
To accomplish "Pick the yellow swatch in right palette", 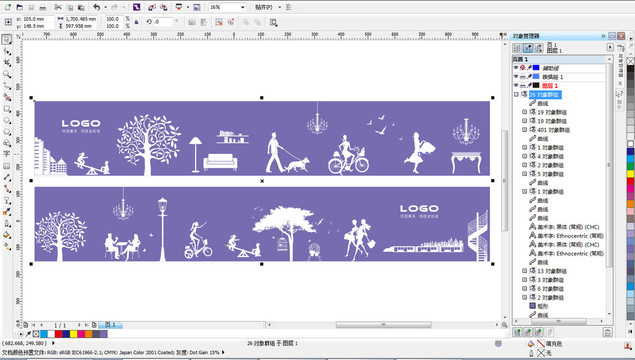I will point(631,173).
